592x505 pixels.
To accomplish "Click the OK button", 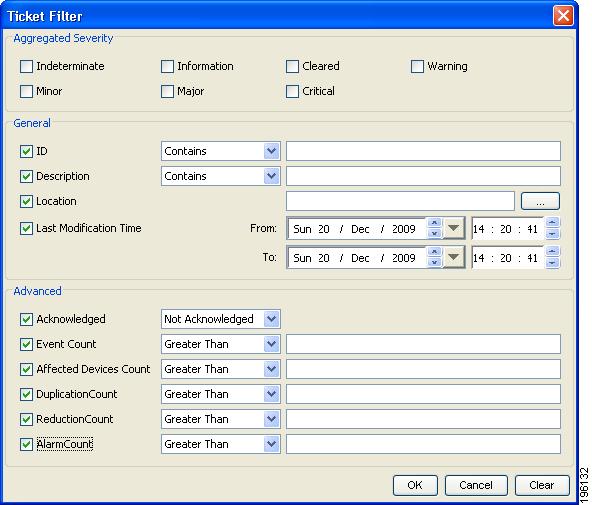I will tap(415, 485).
